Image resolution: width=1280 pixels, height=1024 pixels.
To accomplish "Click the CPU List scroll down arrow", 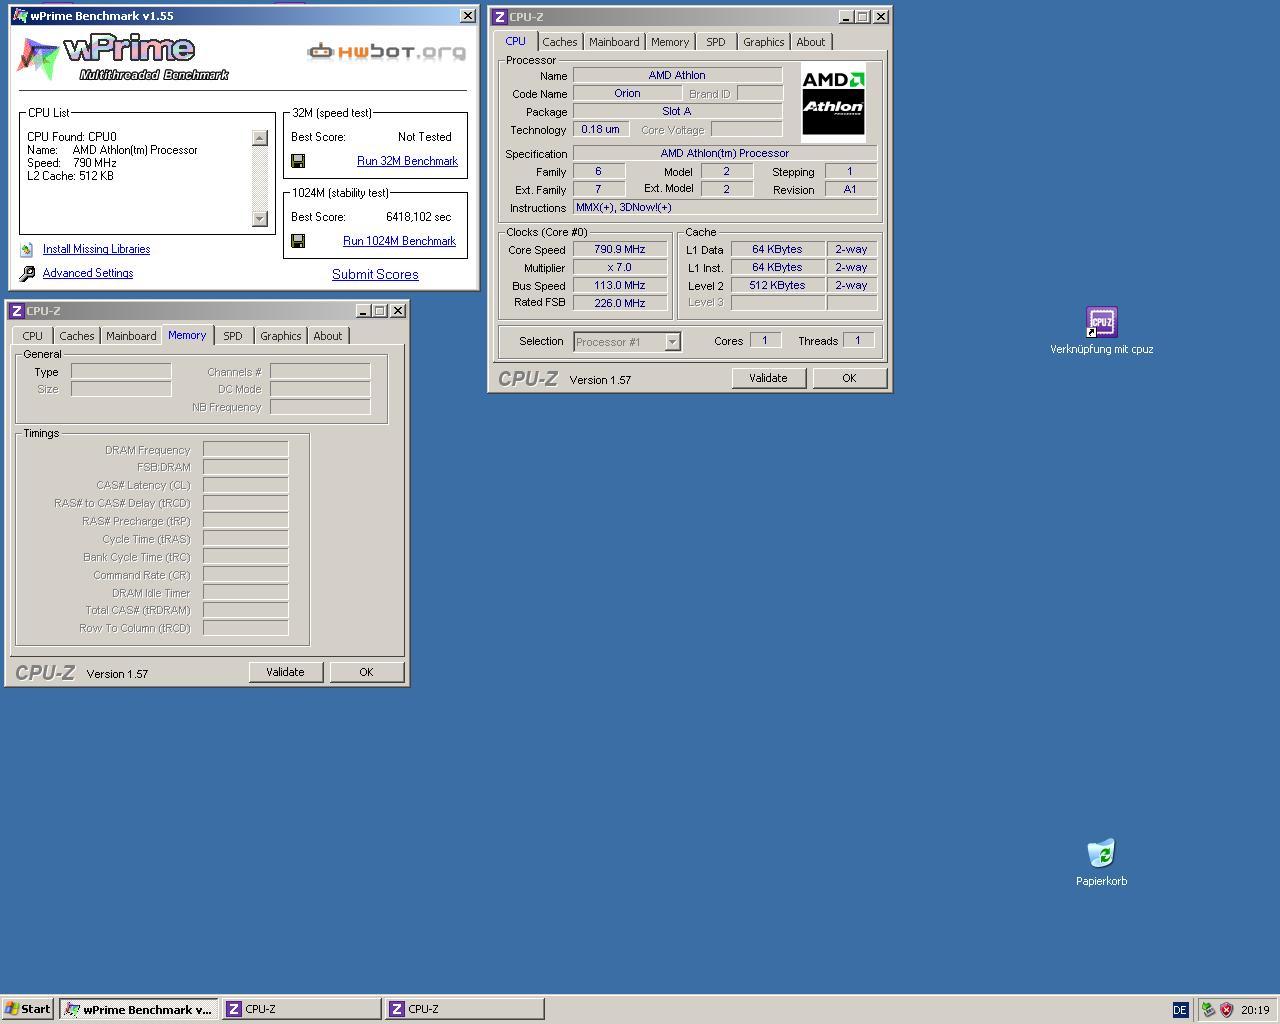I will pos(260,219).
